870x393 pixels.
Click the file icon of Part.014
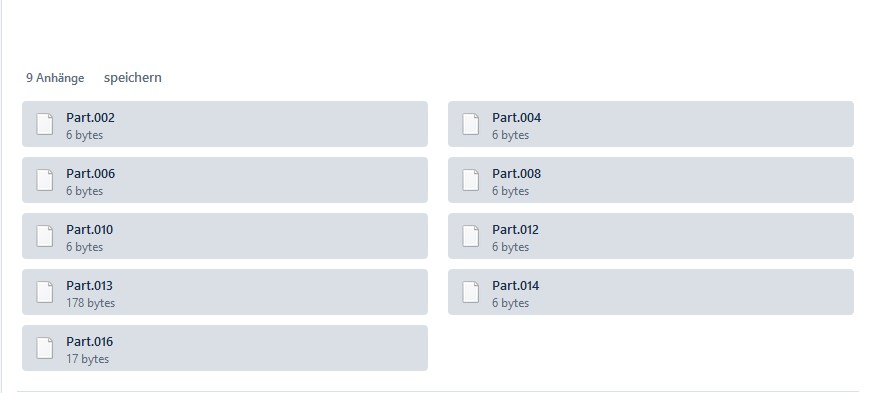(471, 292)
